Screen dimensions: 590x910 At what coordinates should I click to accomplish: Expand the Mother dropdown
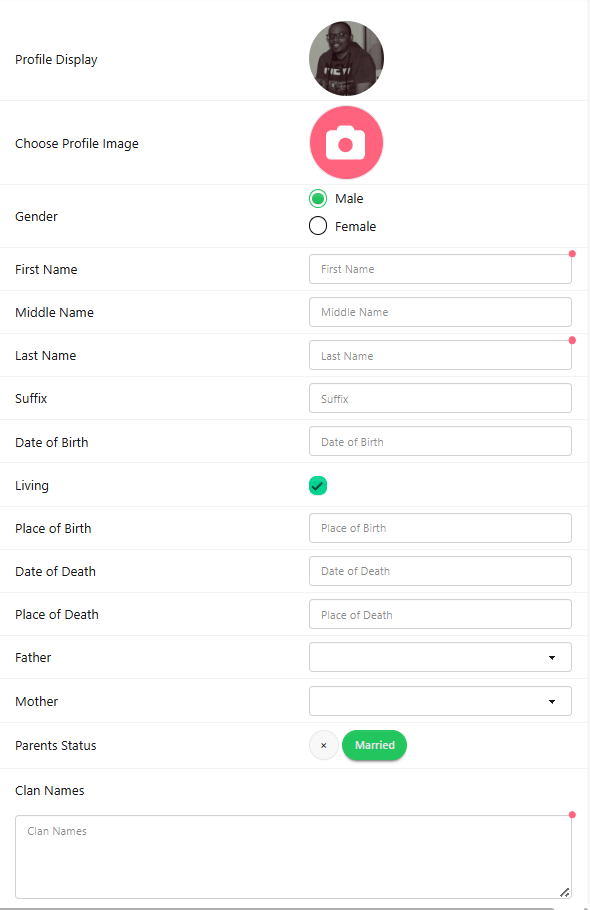pyautogui.click(x=440, y=701)
